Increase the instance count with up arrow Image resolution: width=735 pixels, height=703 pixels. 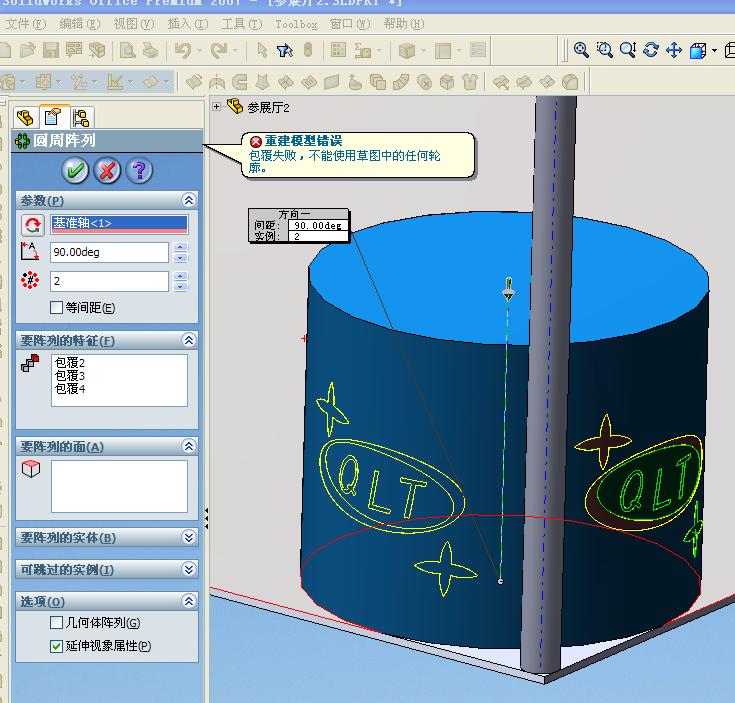pos(180,276)
